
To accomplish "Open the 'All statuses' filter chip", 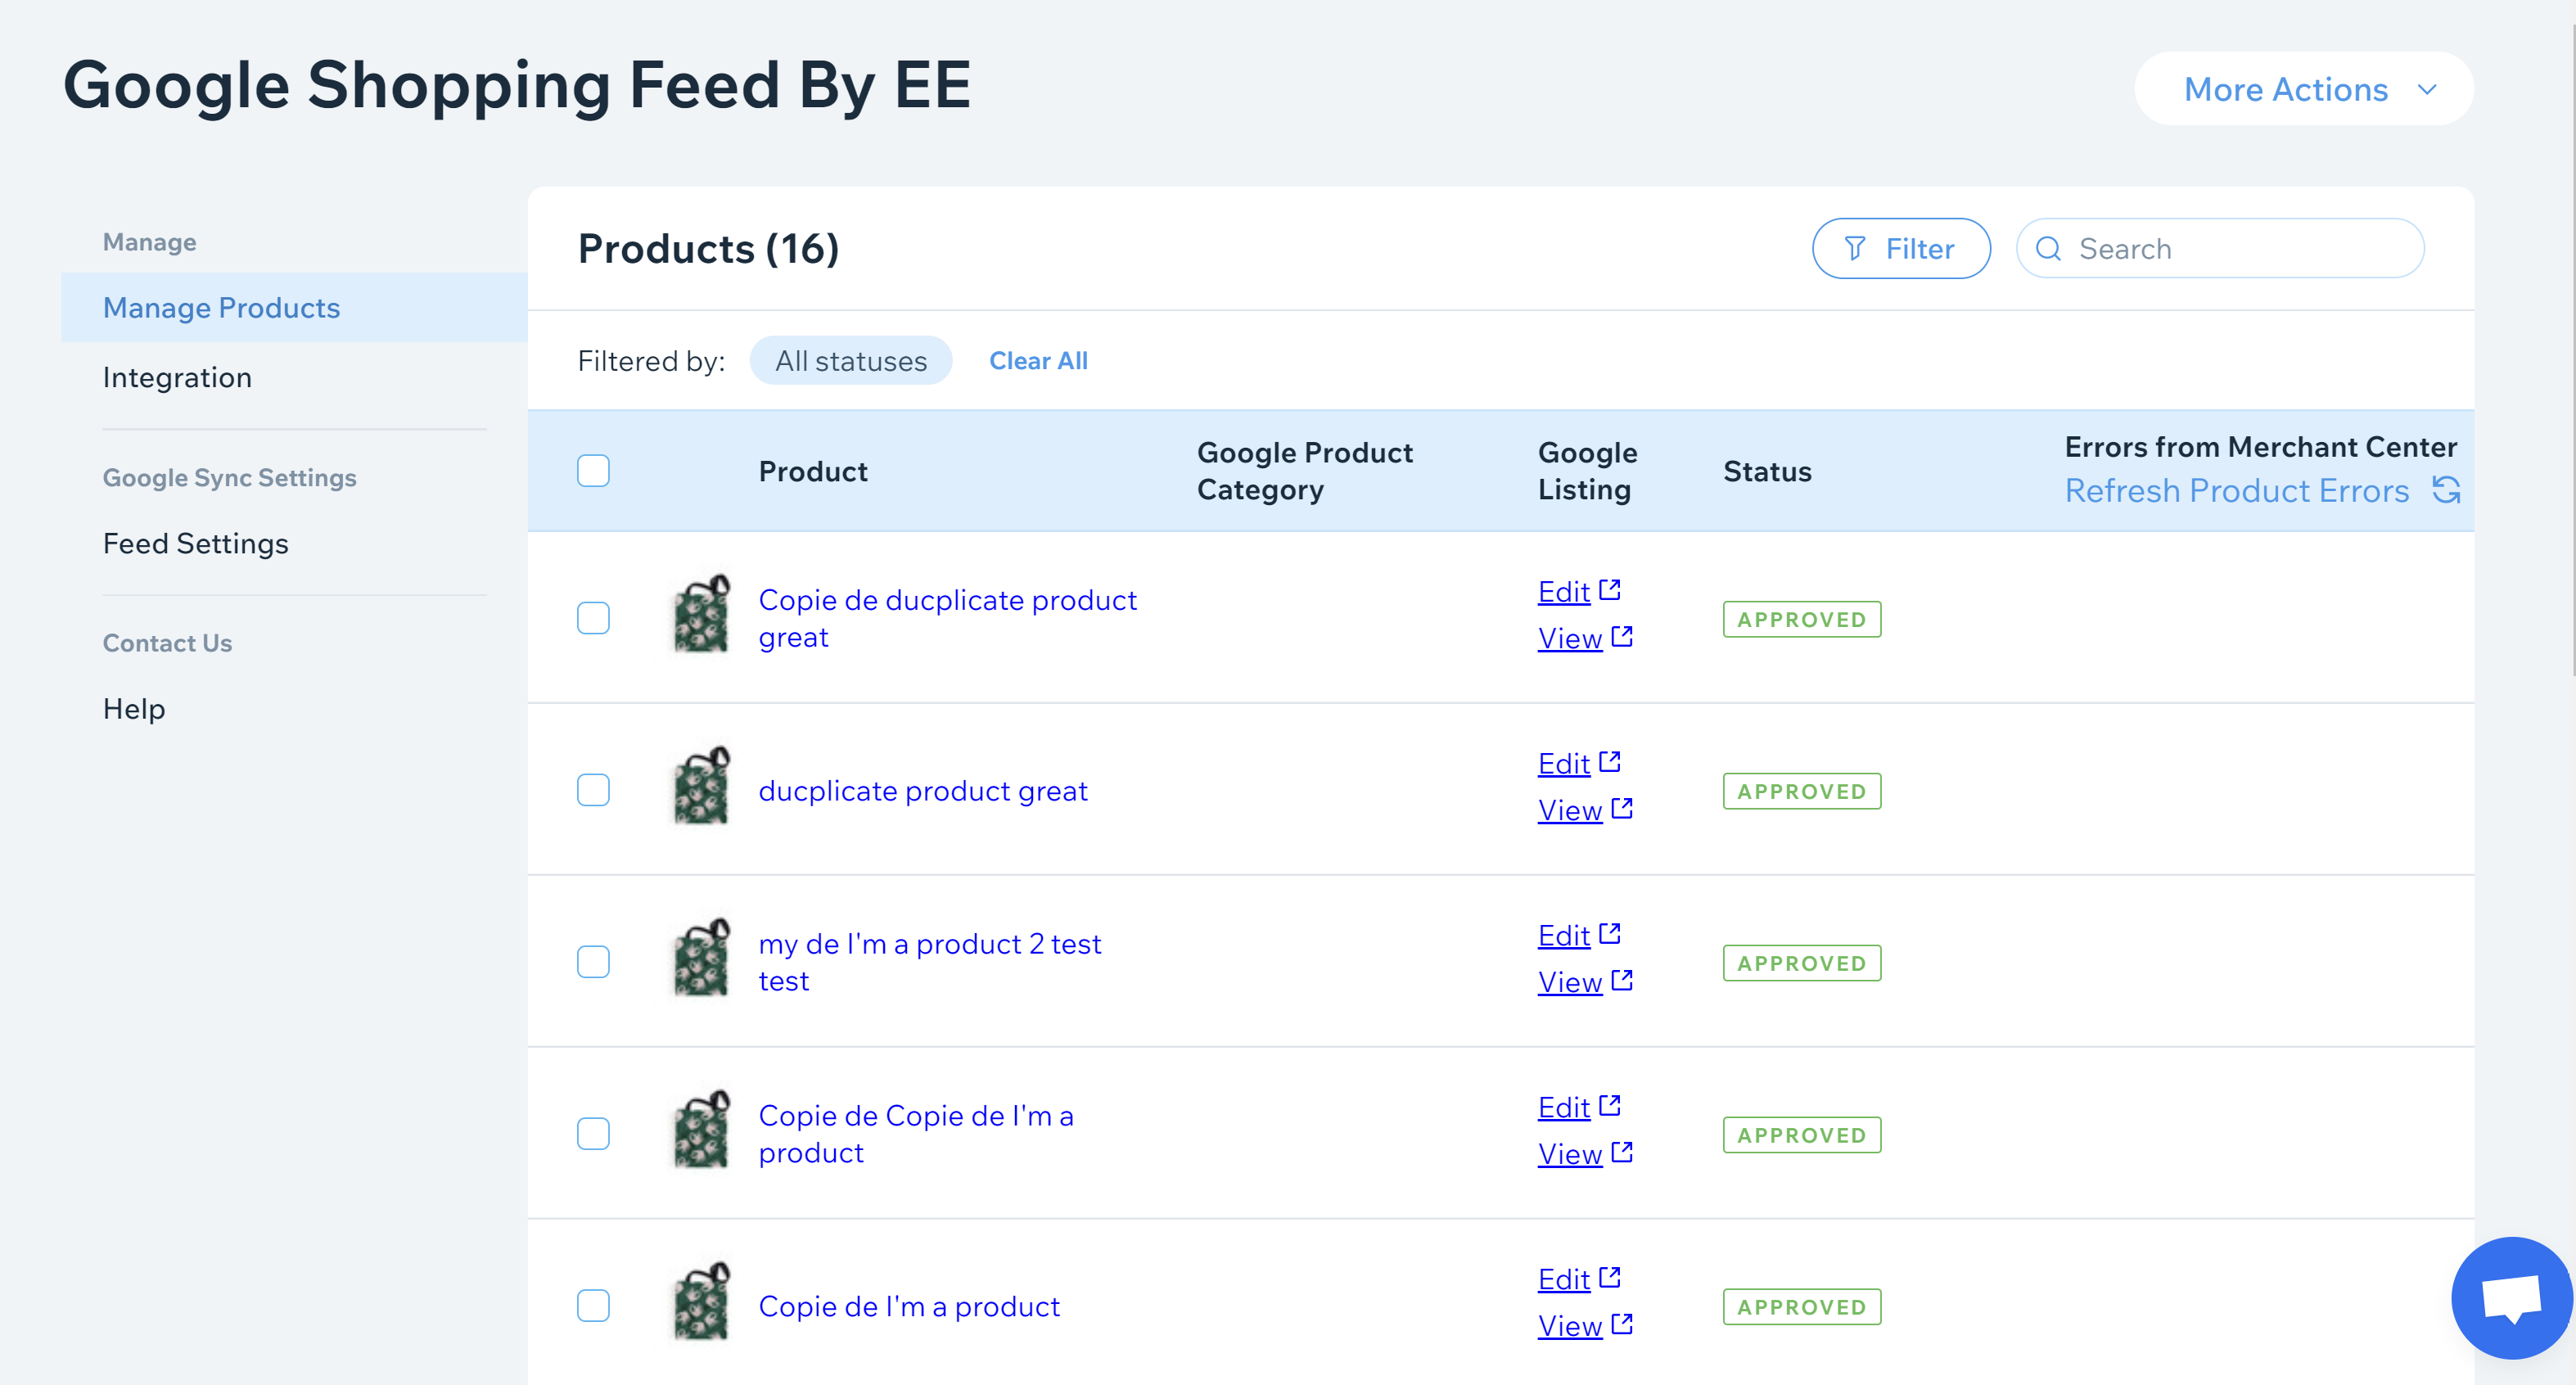I will [850, 361].
